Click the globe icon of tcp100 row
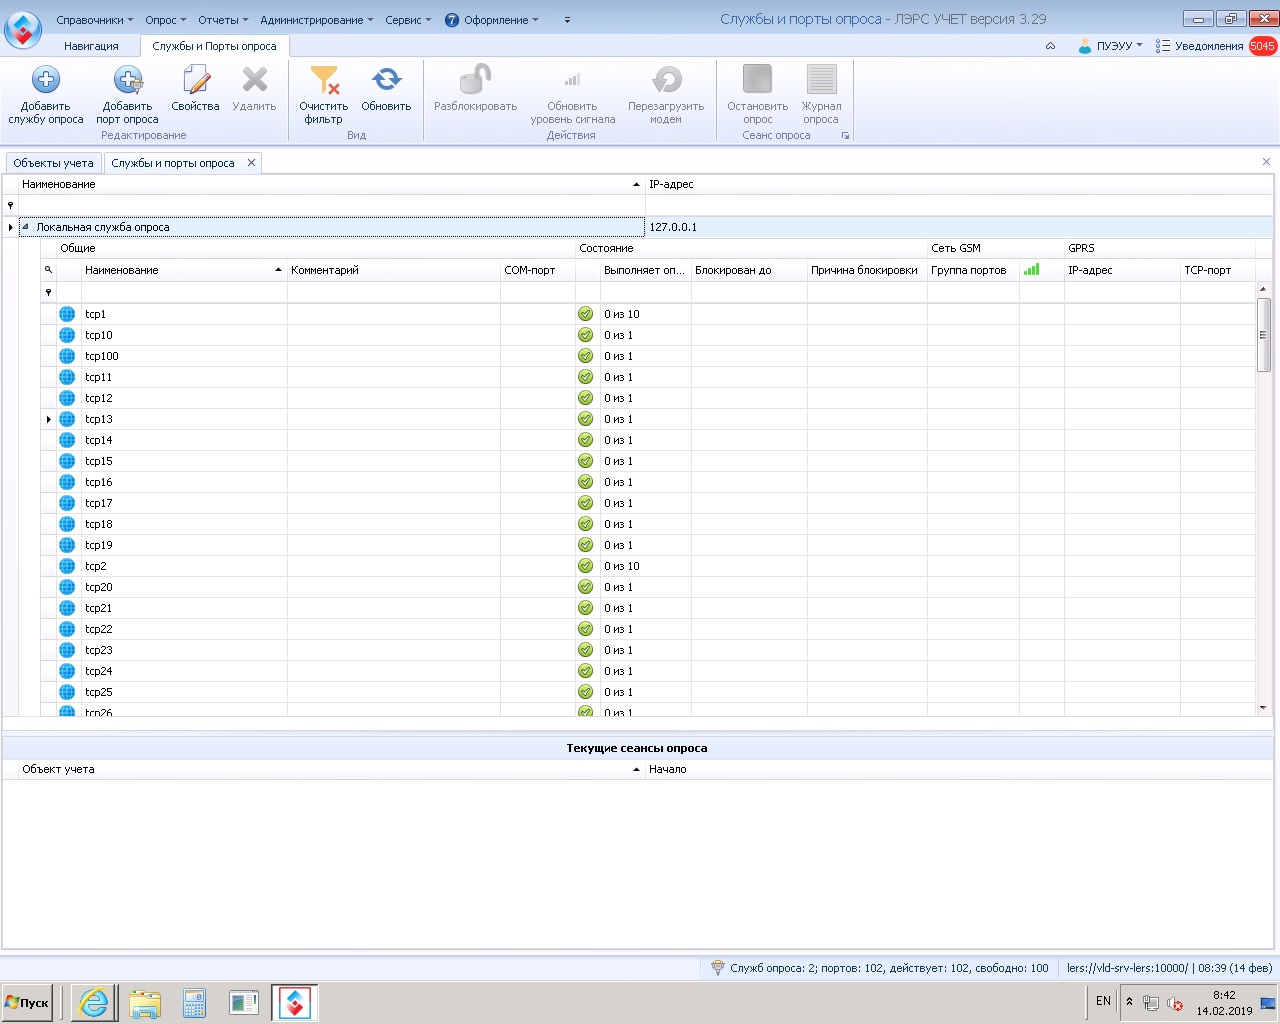 point(67,356)
